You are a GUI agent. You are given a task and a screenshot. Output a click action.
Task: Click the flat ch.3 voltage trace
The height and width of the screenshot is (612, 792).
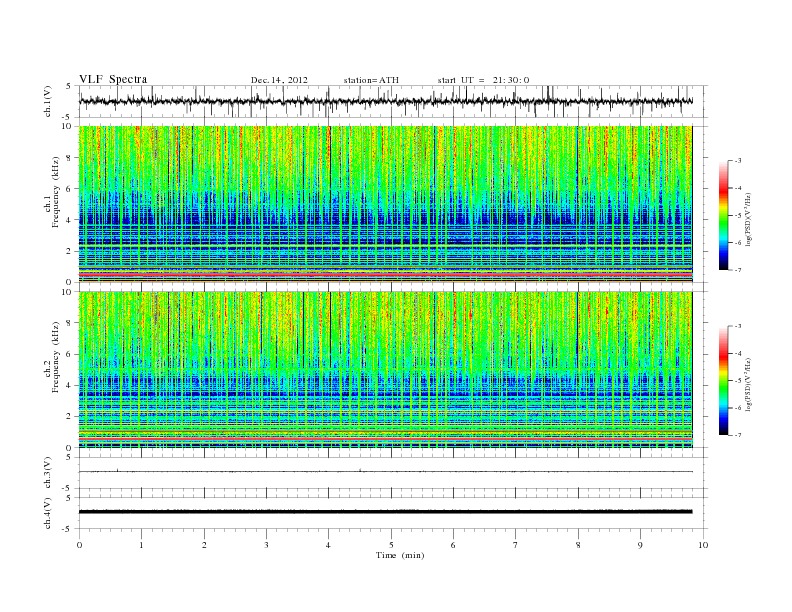point(385,472)
